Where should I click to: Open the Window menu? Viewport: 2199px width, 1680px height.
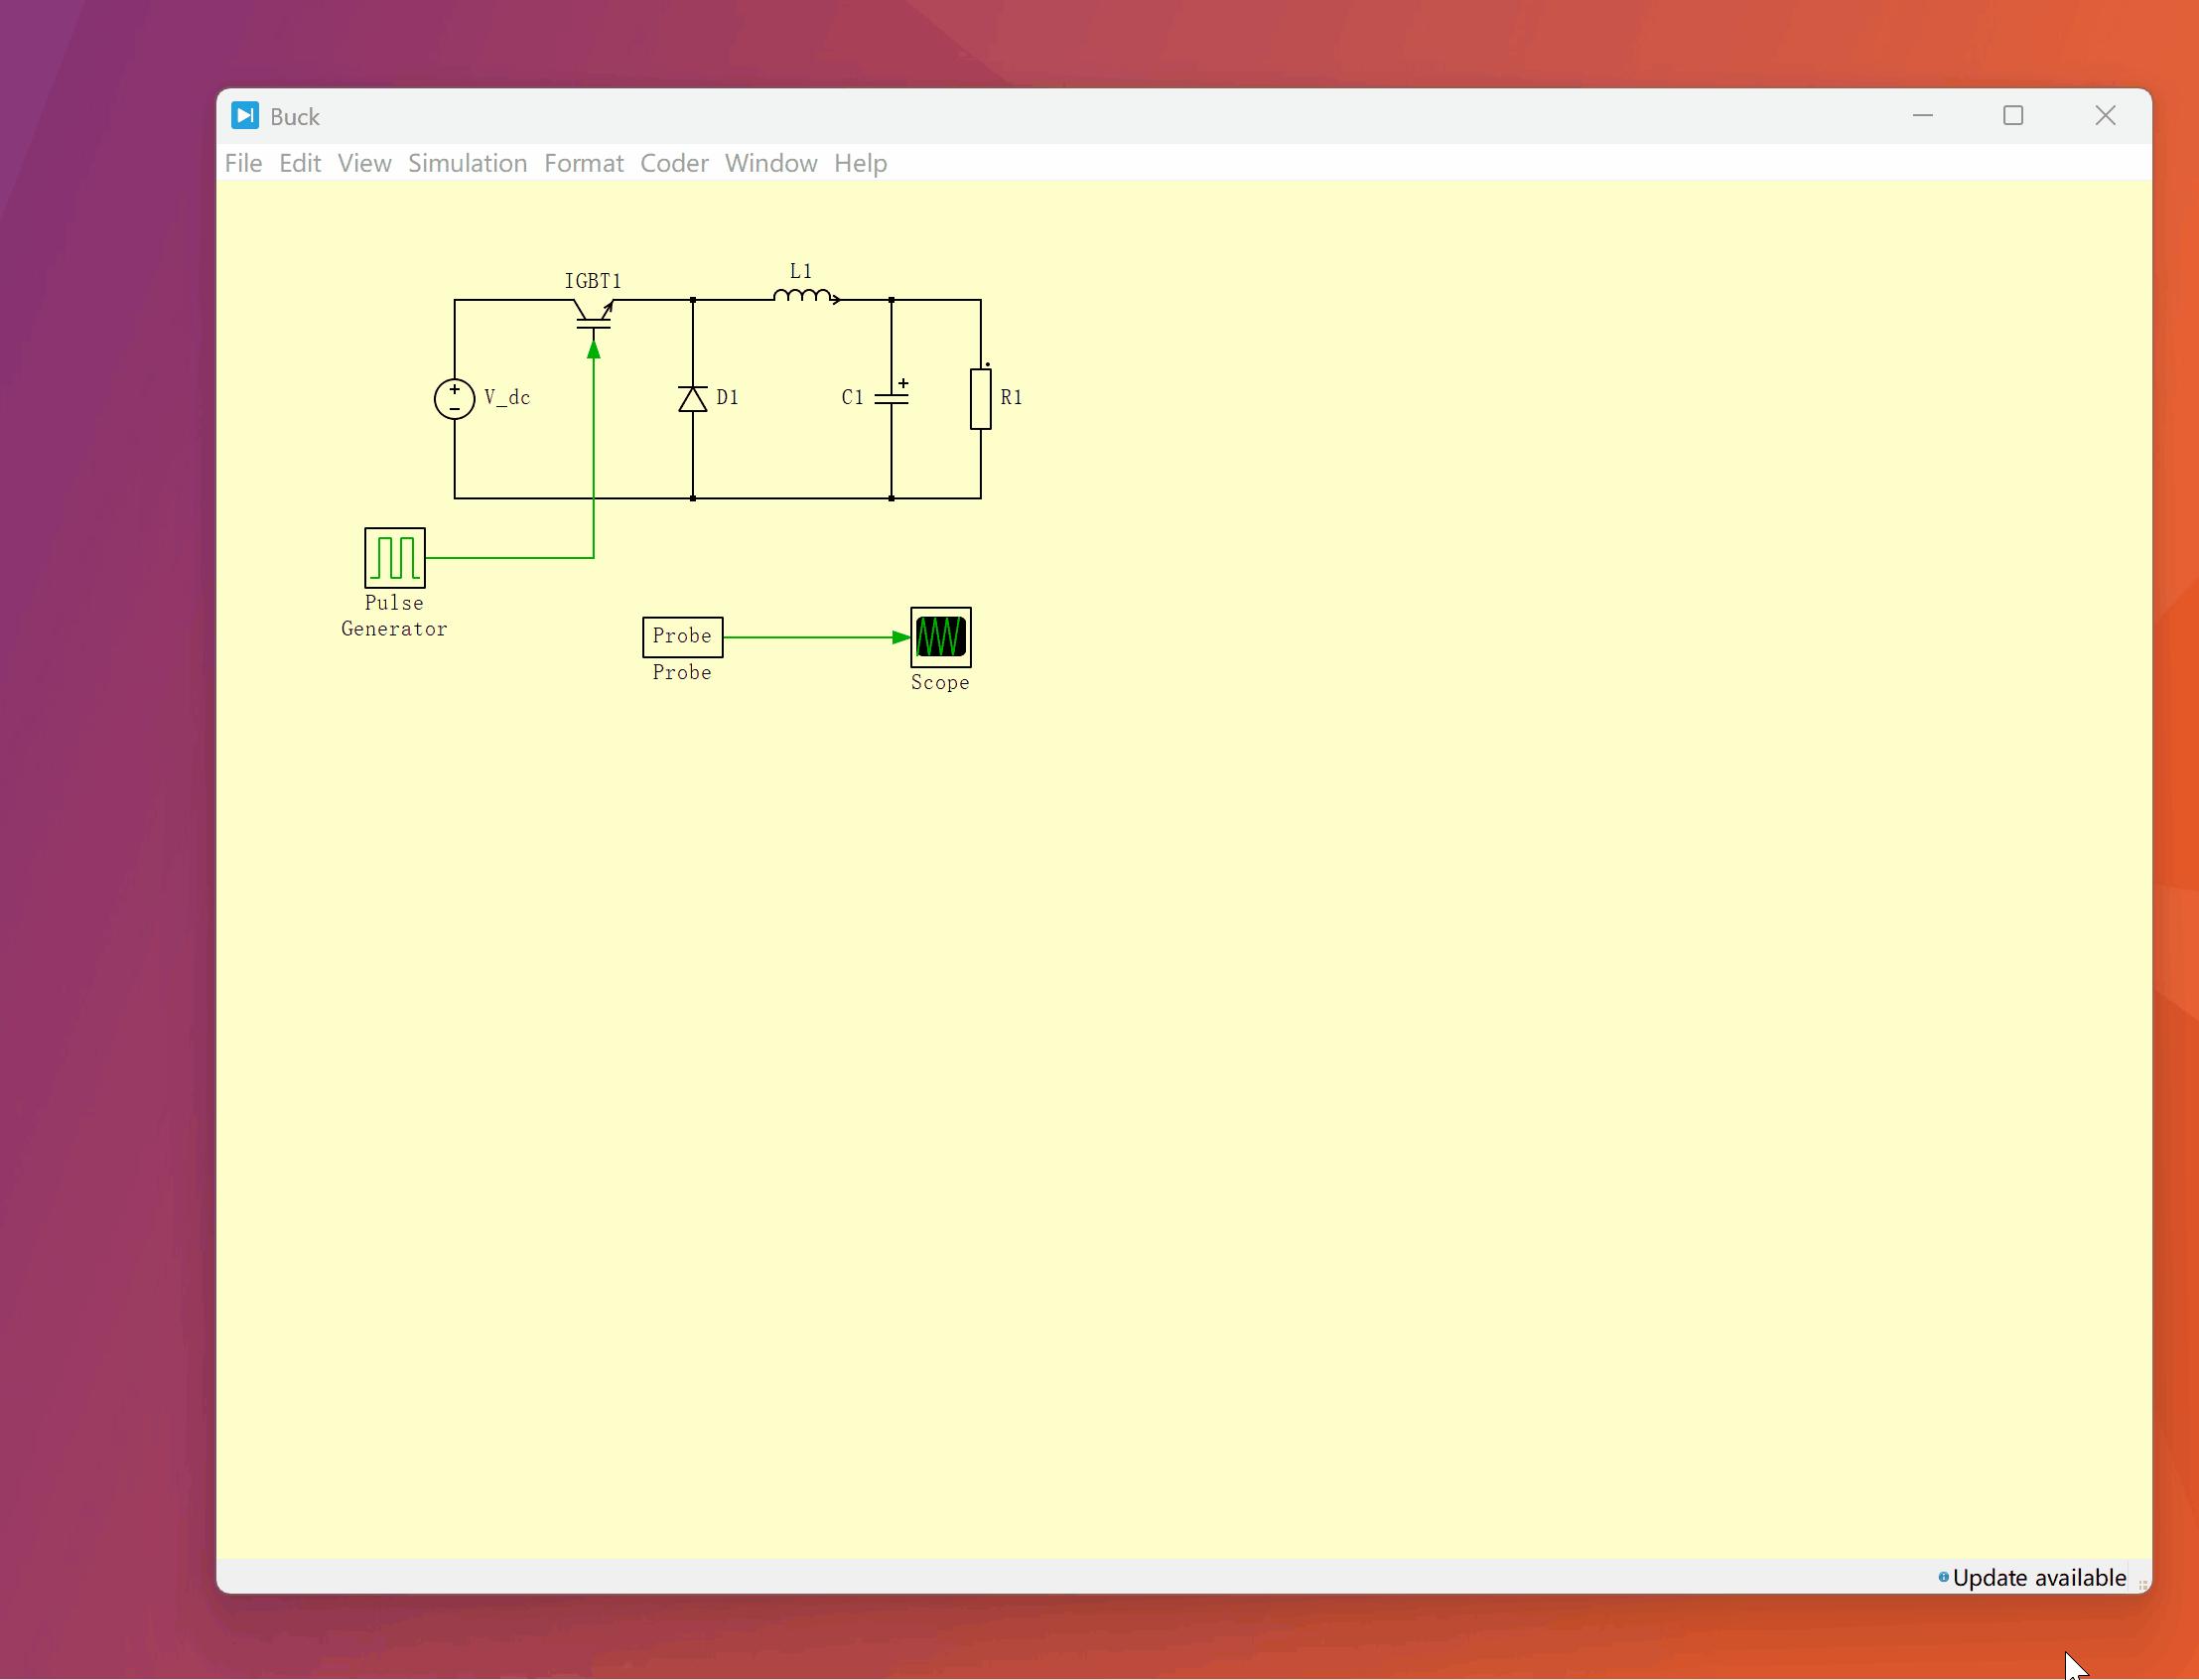[770, 163]
